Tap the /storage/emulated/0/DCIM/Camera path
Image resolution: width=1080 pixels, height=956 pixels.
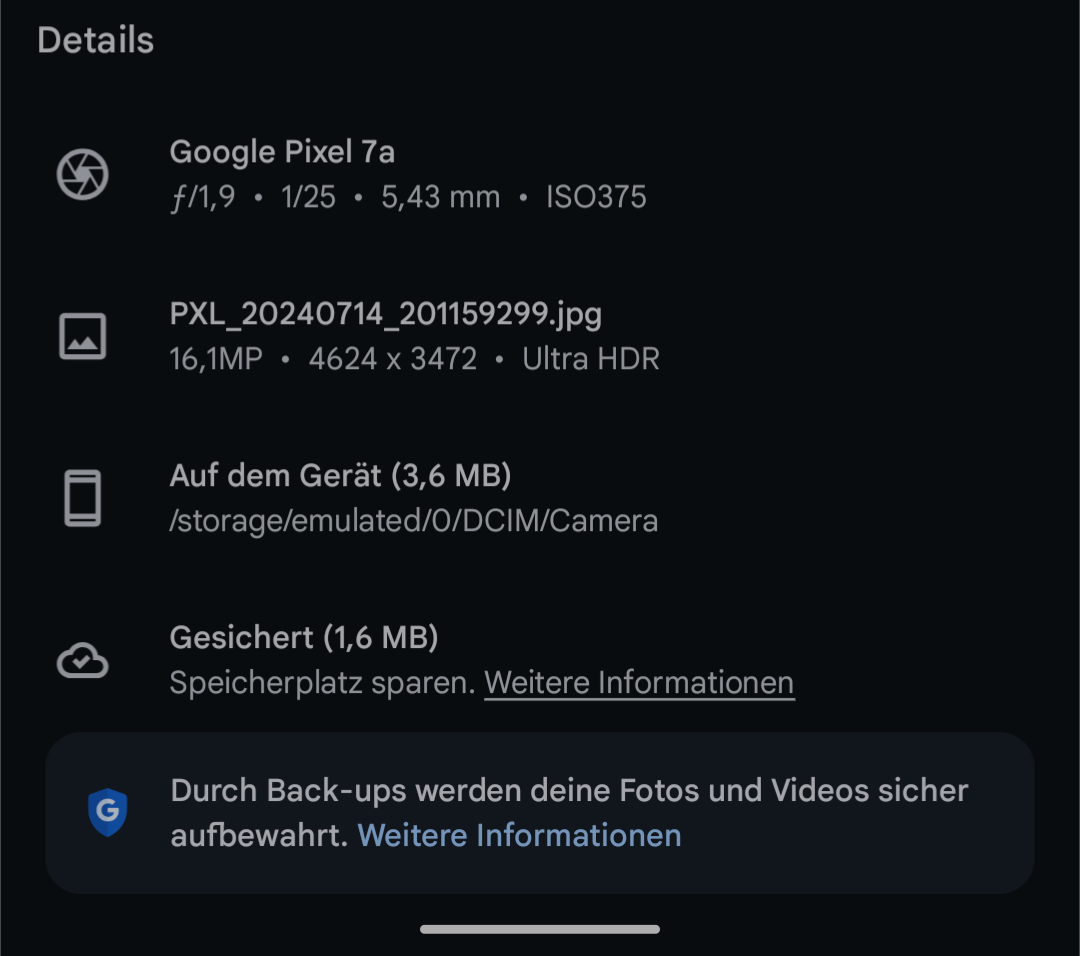tap(414, 521)
